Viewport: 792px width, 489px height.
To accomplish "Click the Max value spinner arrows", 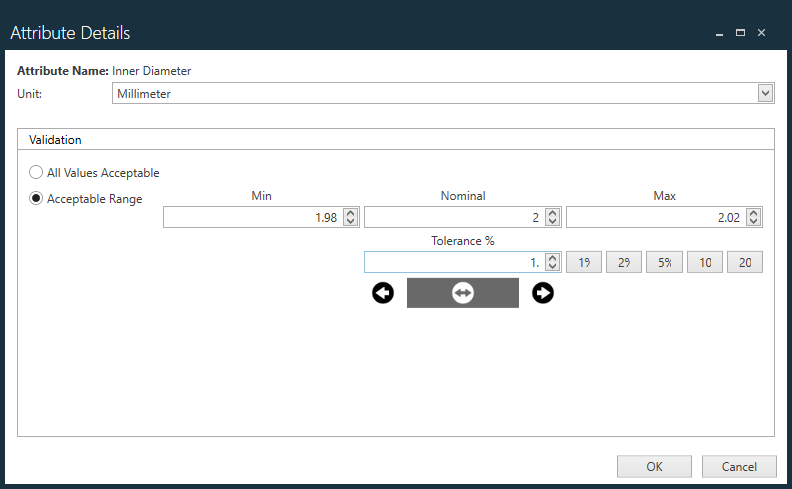I will click(754, 217).
